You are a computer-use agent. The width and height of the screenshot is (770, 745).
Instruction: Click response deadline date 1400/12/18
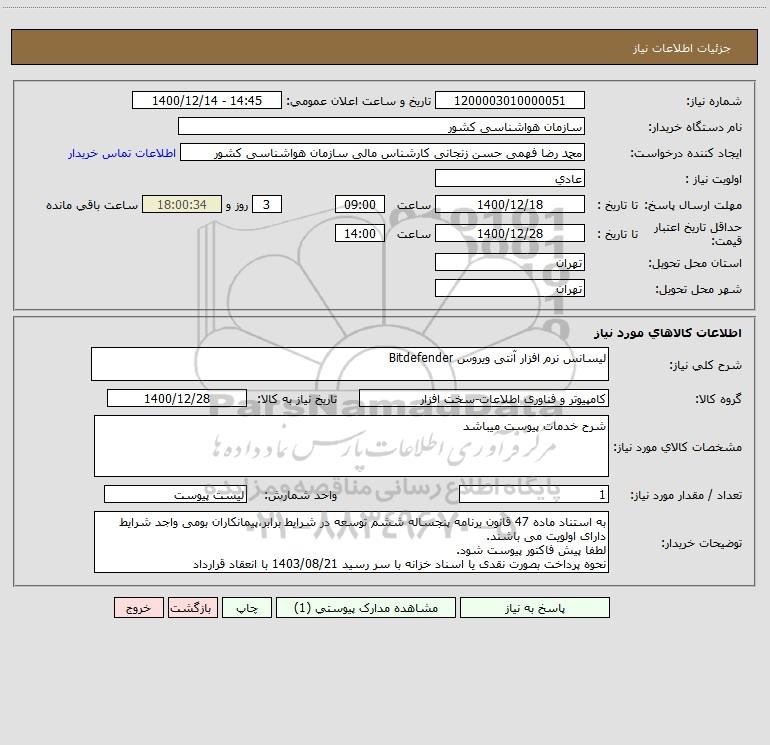pos(510,204)
